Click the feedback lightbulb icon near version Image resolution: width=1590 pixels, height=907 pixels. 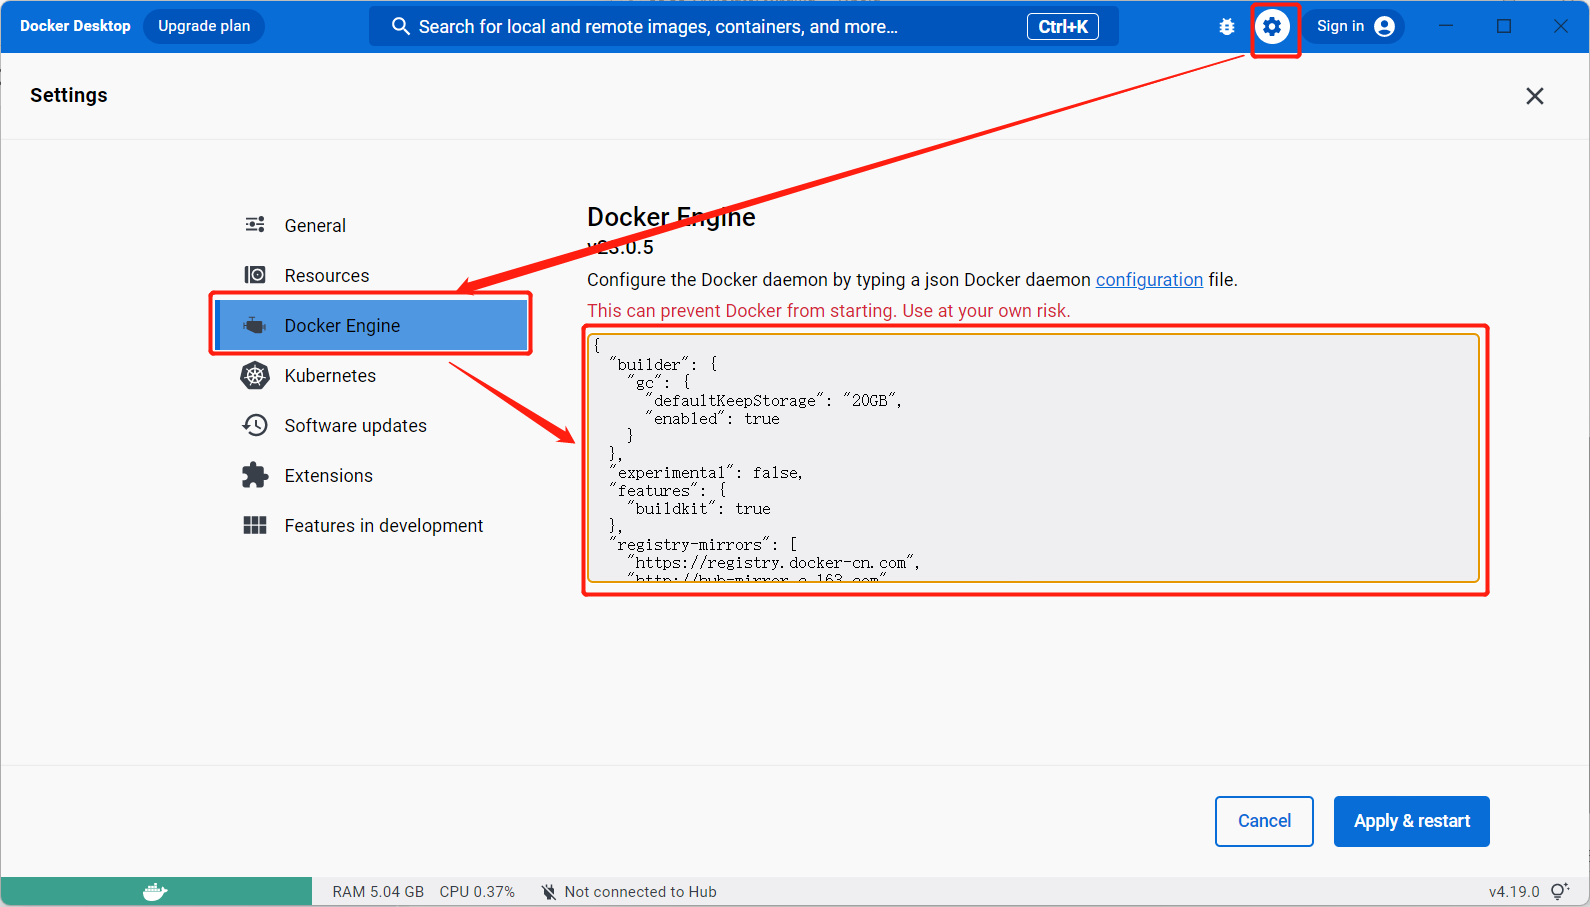1560,891
